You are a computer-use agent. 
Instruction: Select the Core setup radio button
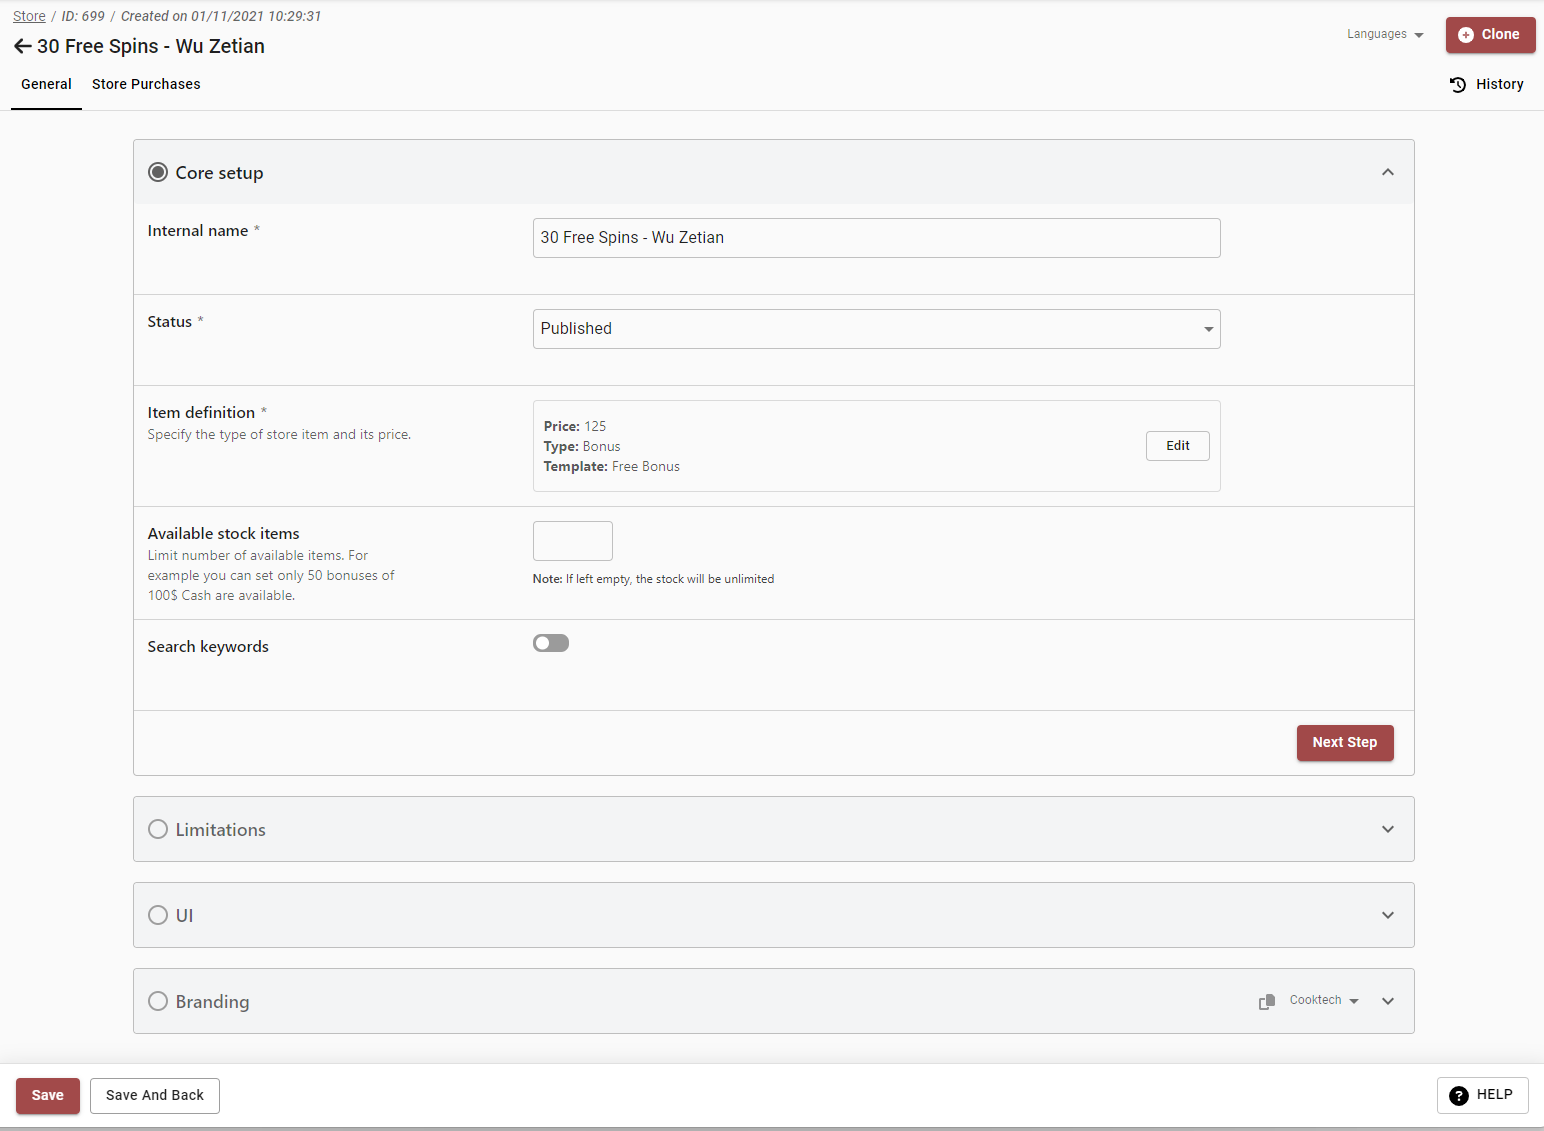158,172
